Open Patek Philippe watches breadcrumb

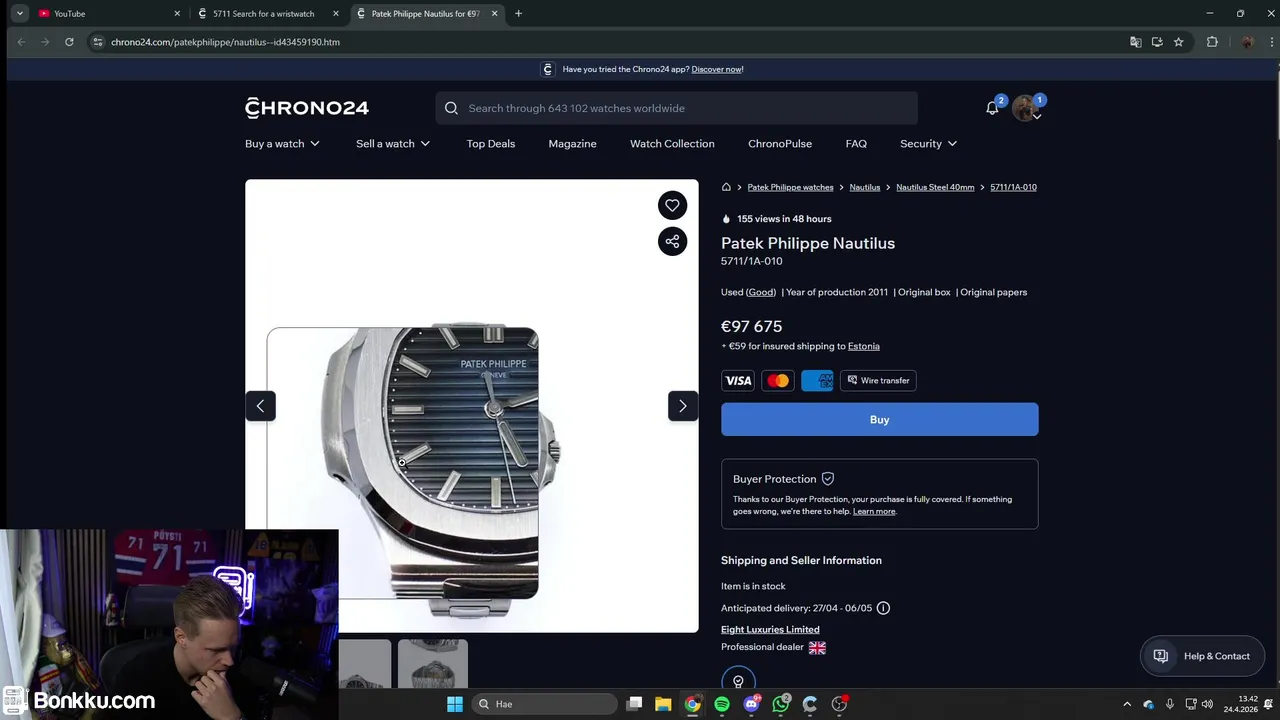790,187
